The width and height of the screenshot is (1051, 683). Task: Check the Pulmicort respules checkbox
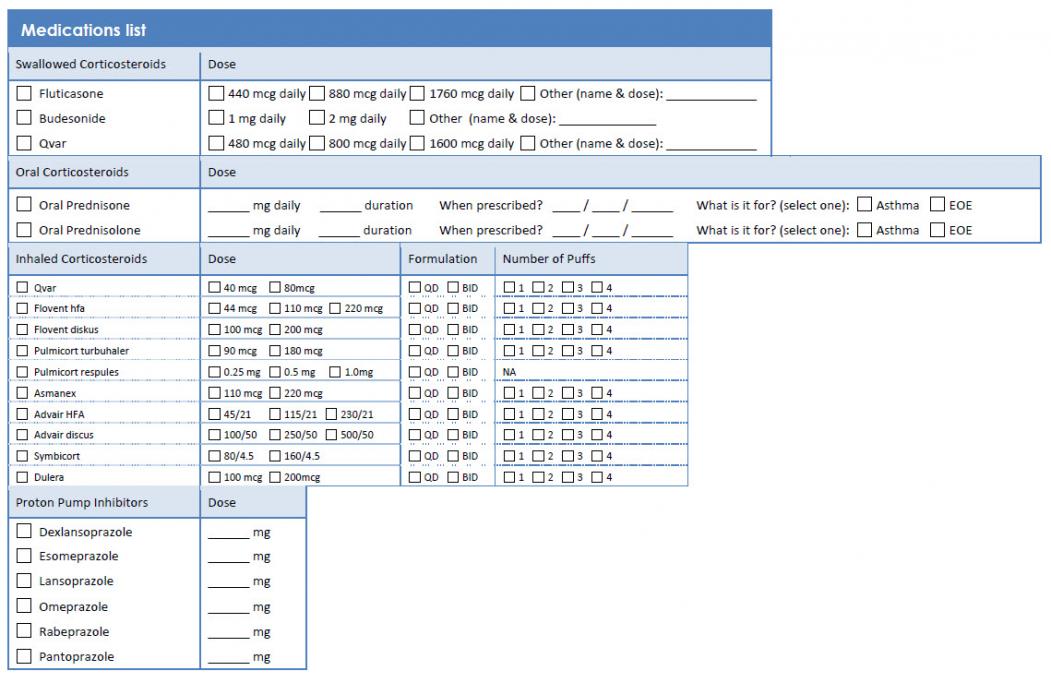tap(22, 372)
